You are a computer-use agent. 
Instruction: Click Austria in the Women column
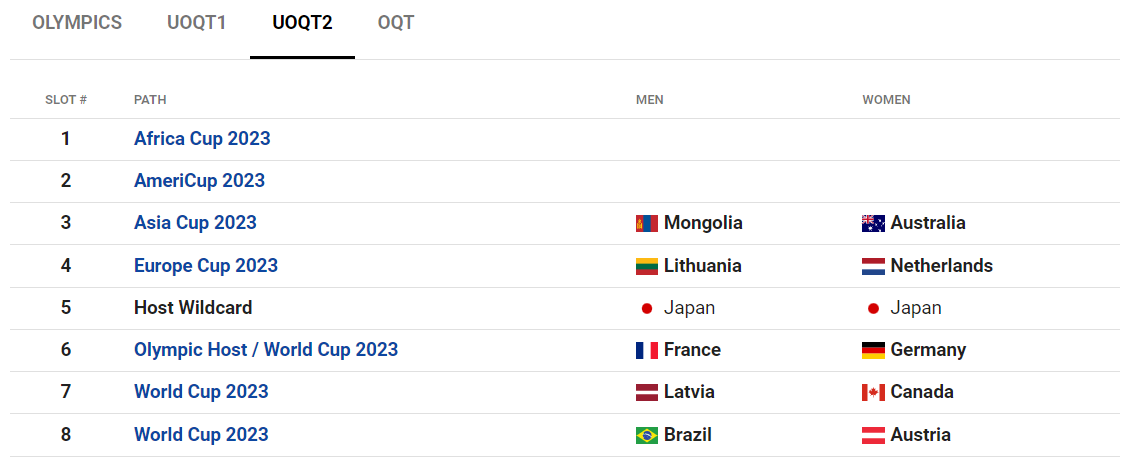(x=921, y=434)
